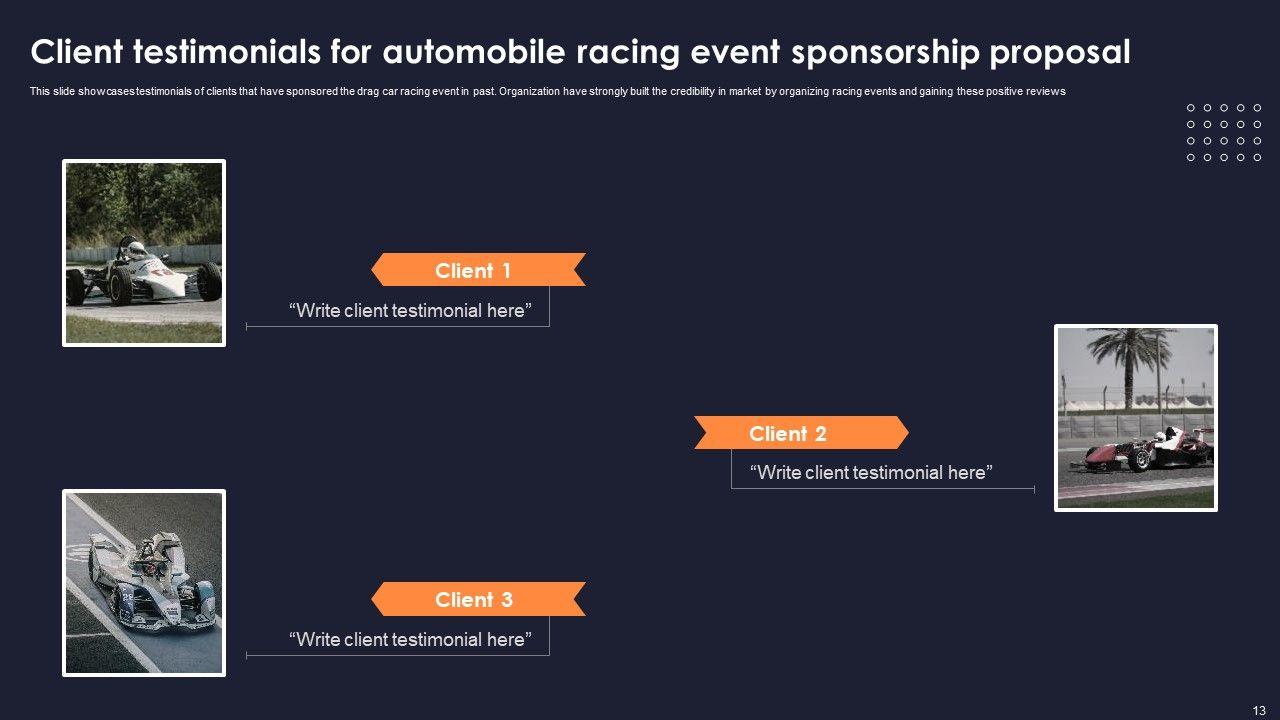Select the slide description paragraph text
The image size is (1280, 720).
[x=547, y=91]
